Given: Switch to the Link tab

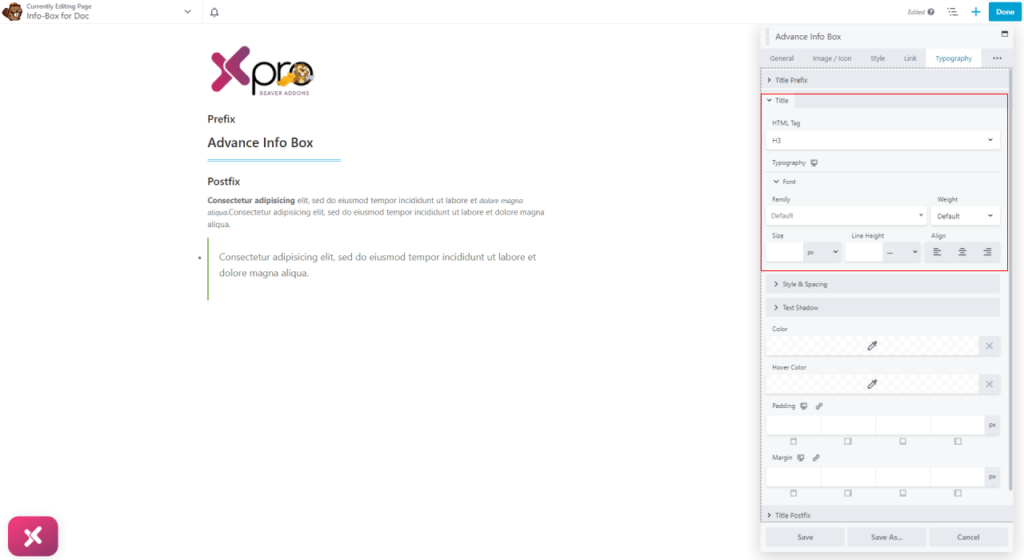Looking at the screenshot, I should coord(910,58).
